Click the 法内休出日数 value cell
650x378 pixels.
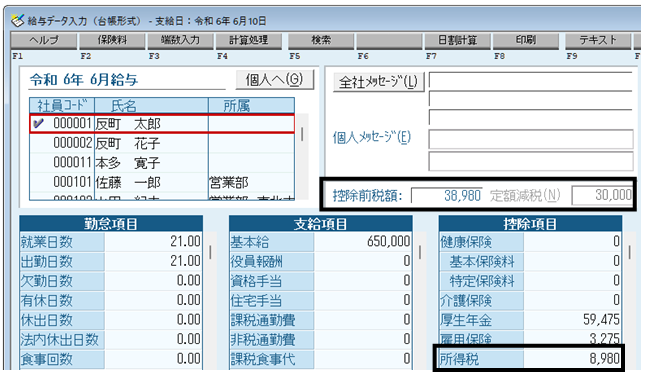(x=153, y=339)
